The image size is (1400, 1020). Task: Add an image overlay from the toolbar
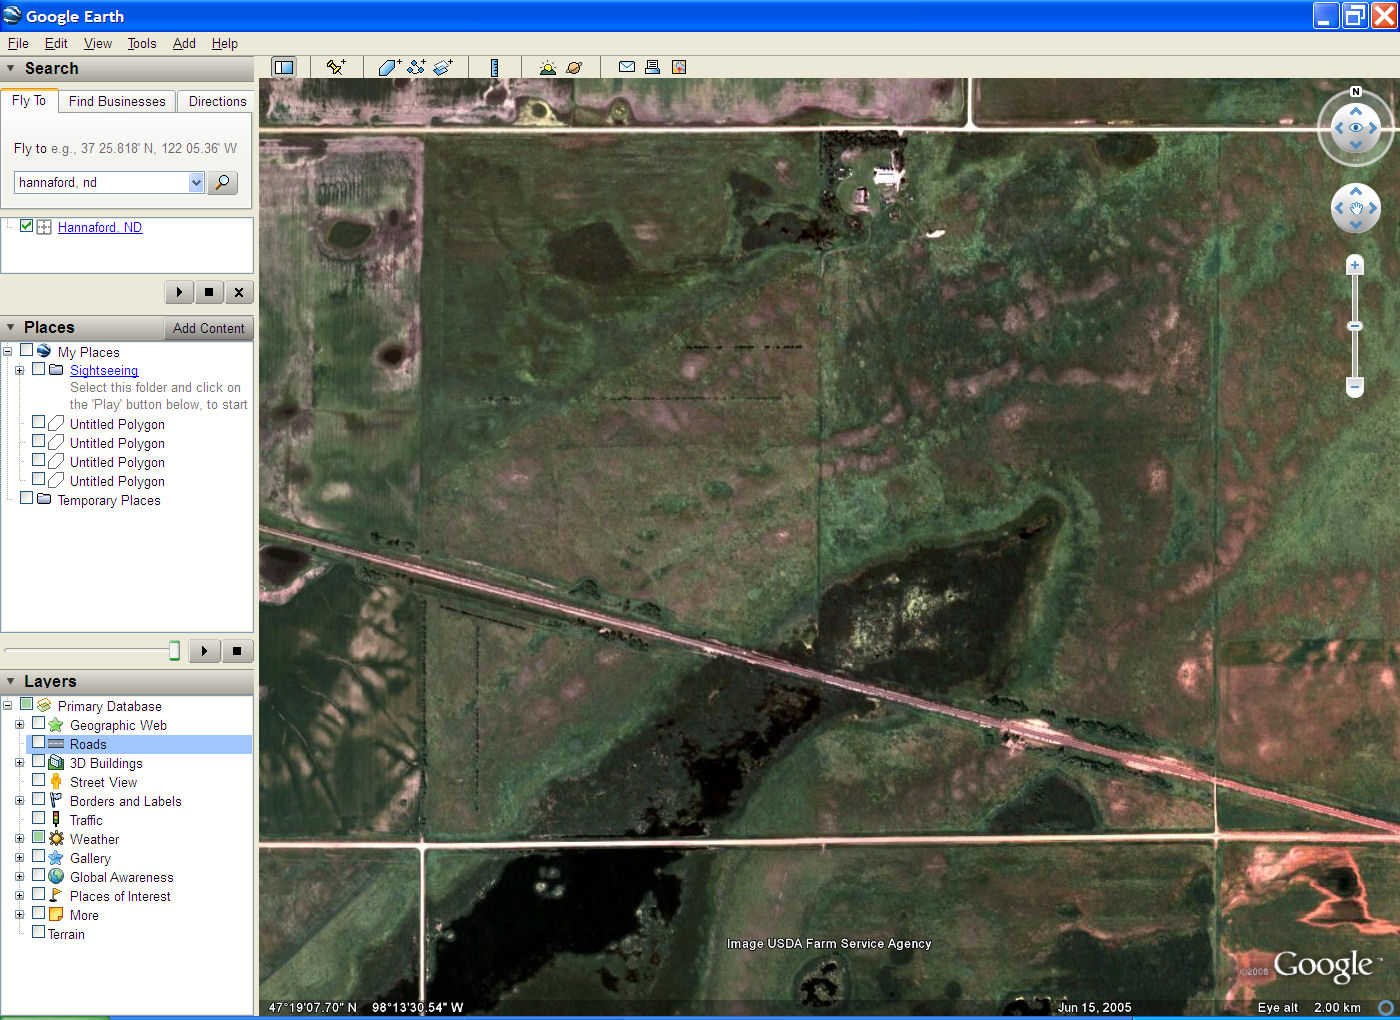click(443, 67)
